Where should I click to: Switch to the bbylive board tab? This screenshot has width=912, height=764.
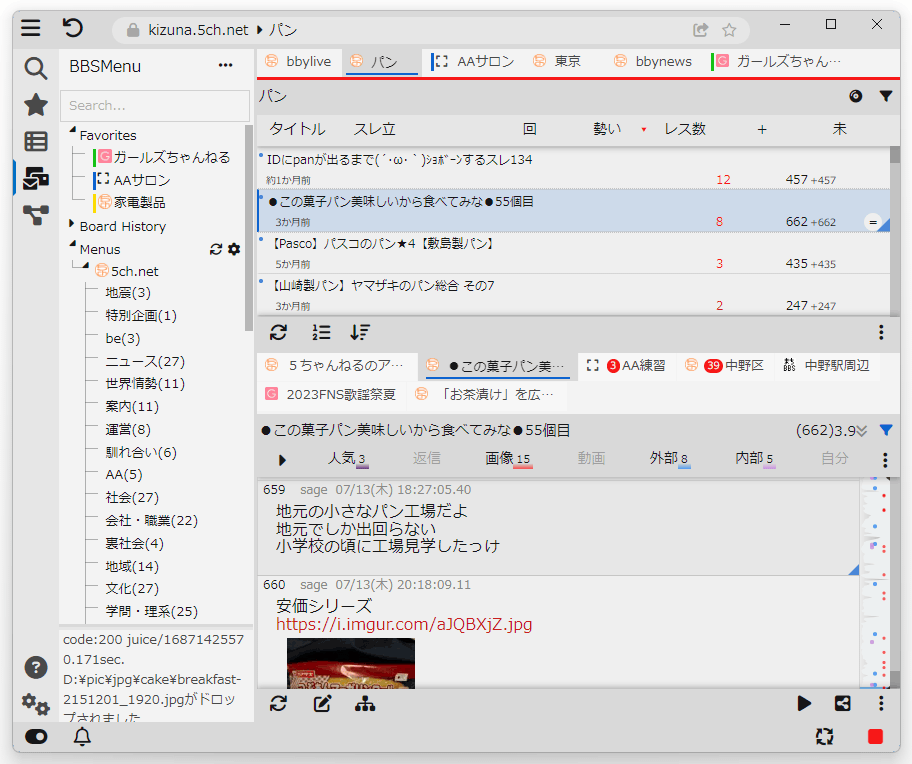[299, 62]
